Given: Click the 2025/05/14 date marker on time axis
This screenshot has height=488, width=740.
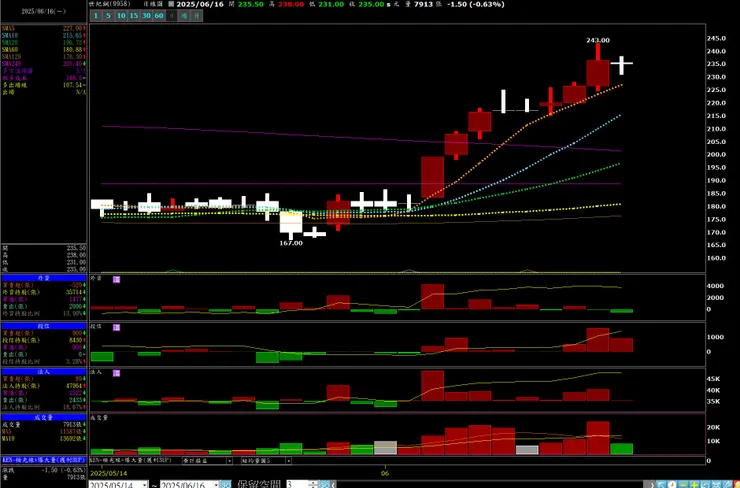Looking at the screenshot, I should coord(108,473).
